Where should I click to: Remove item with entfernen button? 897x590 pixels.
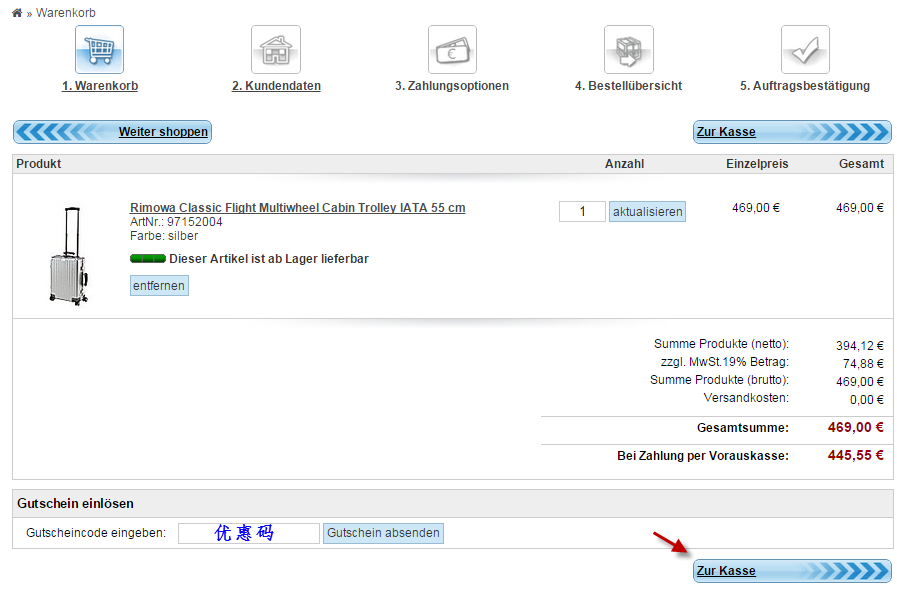pos(159,286)
